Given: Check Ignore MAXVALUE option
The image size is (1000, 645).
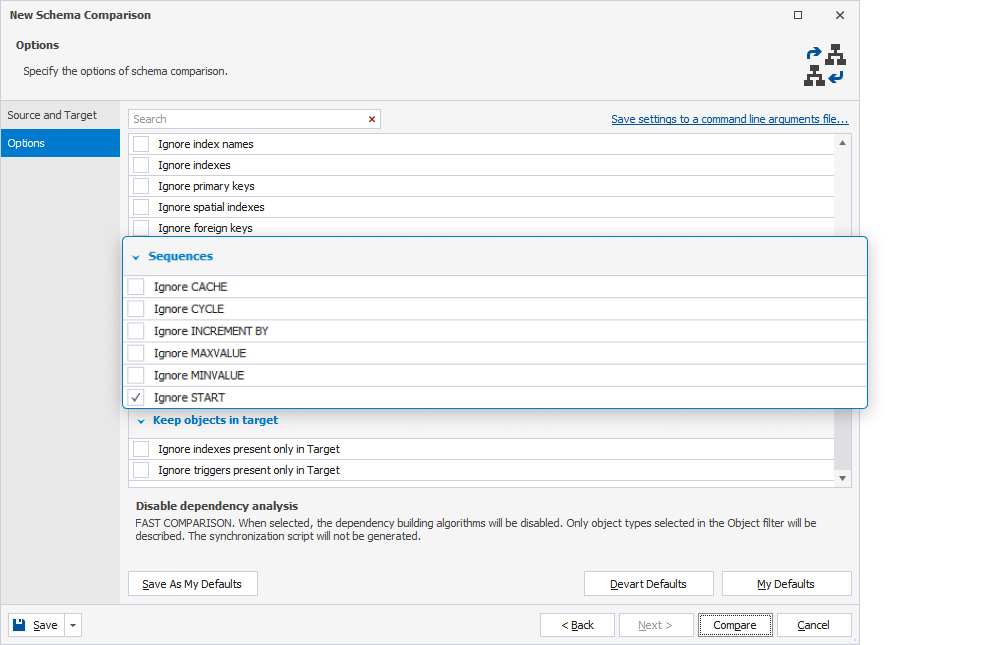Looking at the screenshot, I should pyautogui.click(x=136, y=353).
